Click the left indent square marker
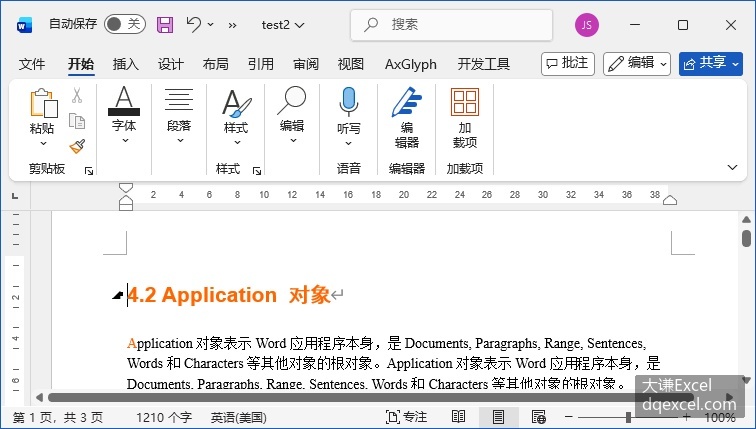This screenshot has height=429, width=756. point(125,207)
